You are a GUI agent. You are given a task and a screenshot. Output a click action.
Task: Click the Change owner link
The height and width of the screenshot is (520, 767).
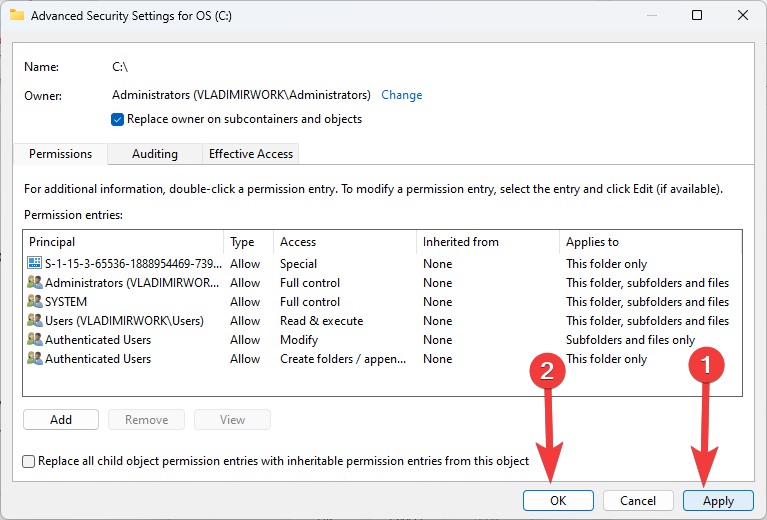[x=402, y=95]
